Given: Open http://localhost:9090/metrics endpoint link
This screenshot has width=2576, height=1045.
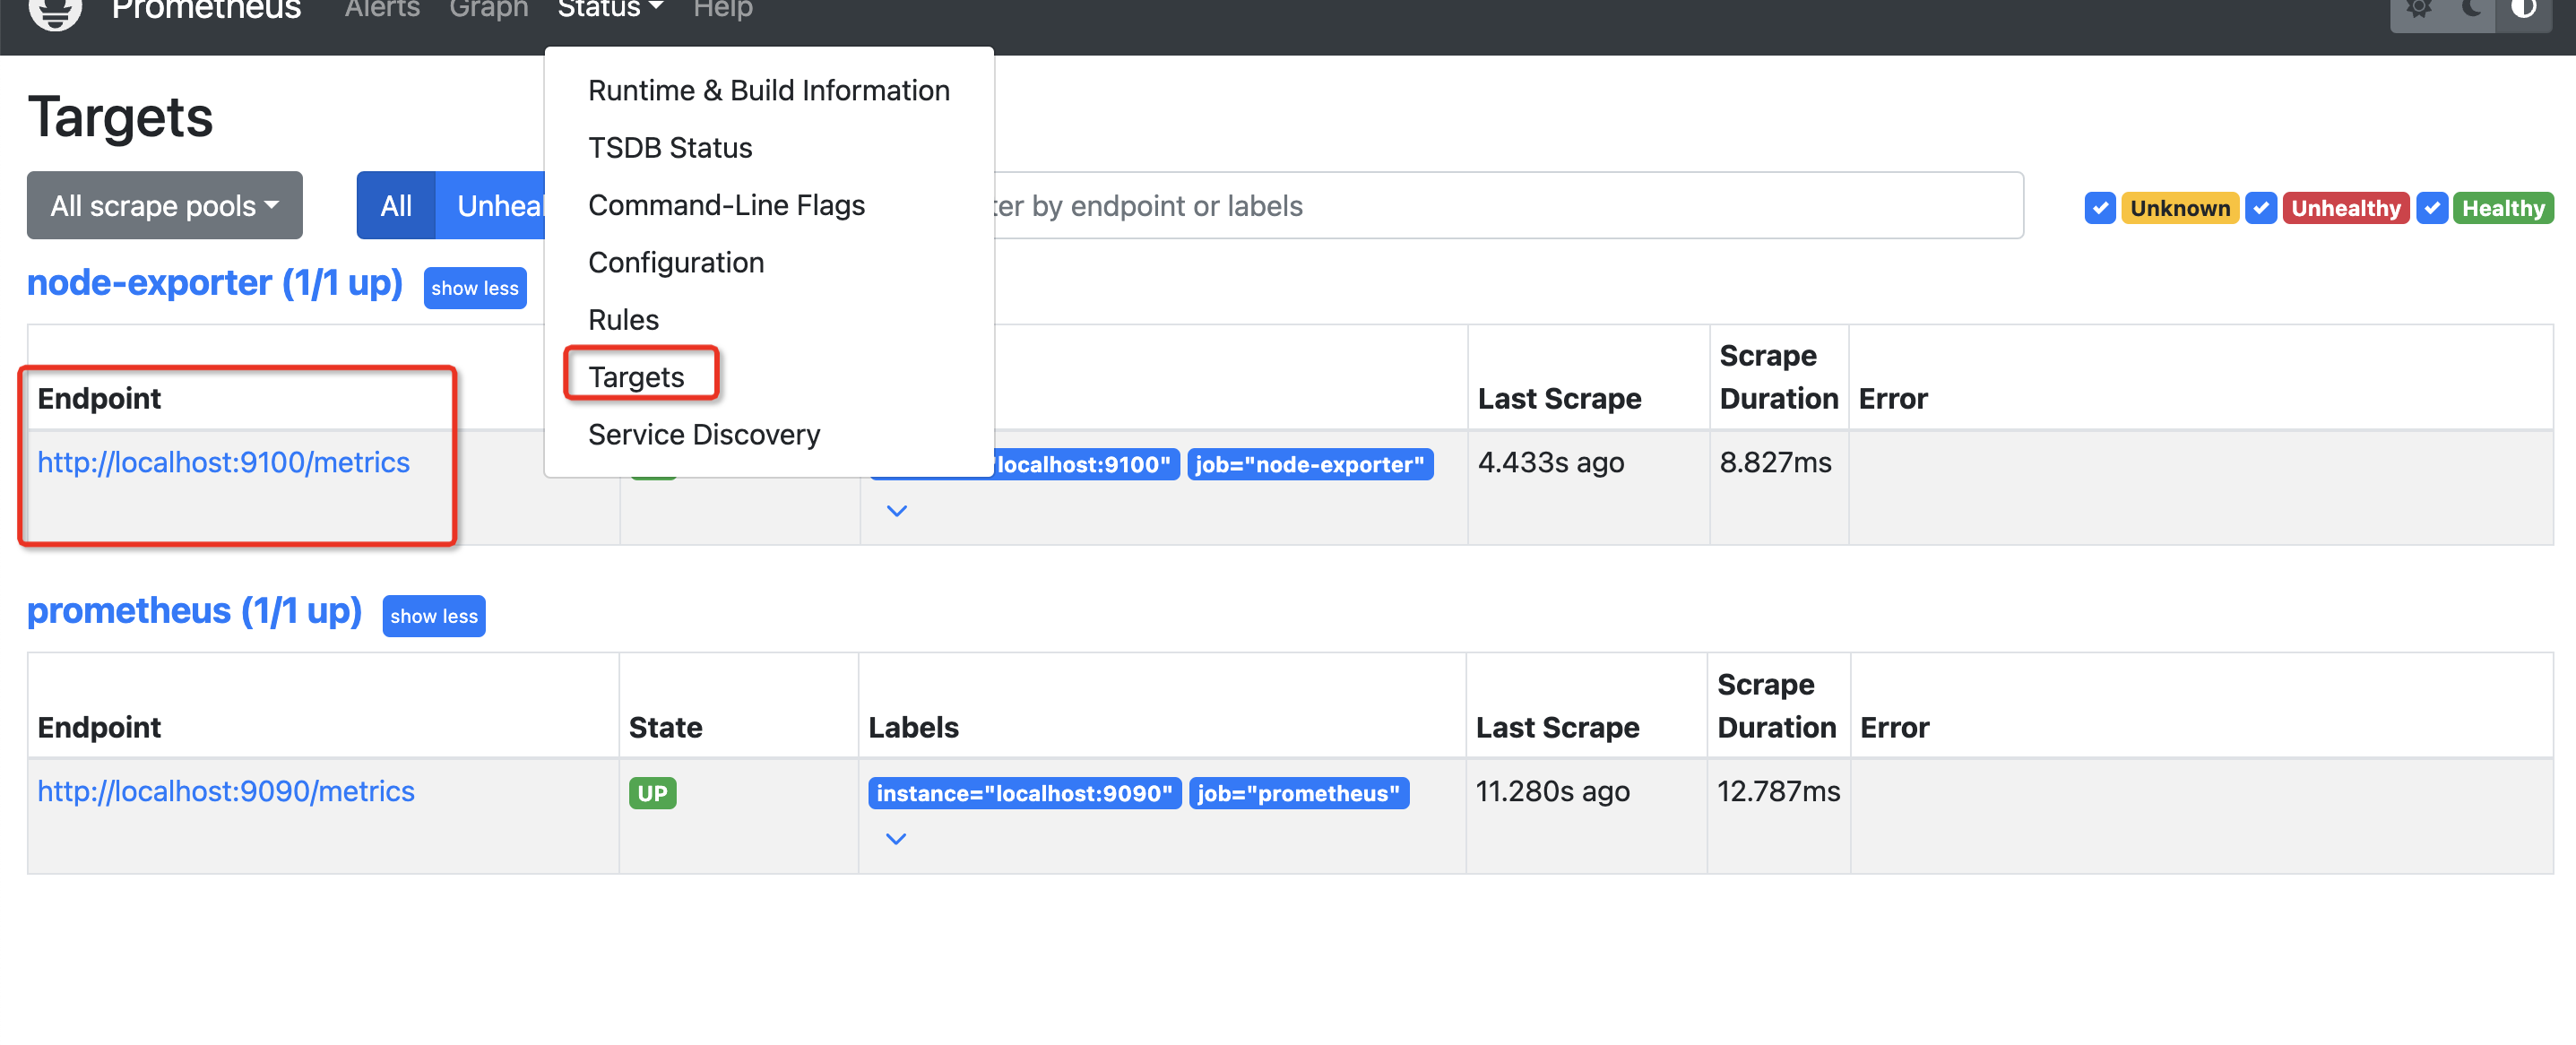Looking at the screenshot, I should tap(226, 791).
